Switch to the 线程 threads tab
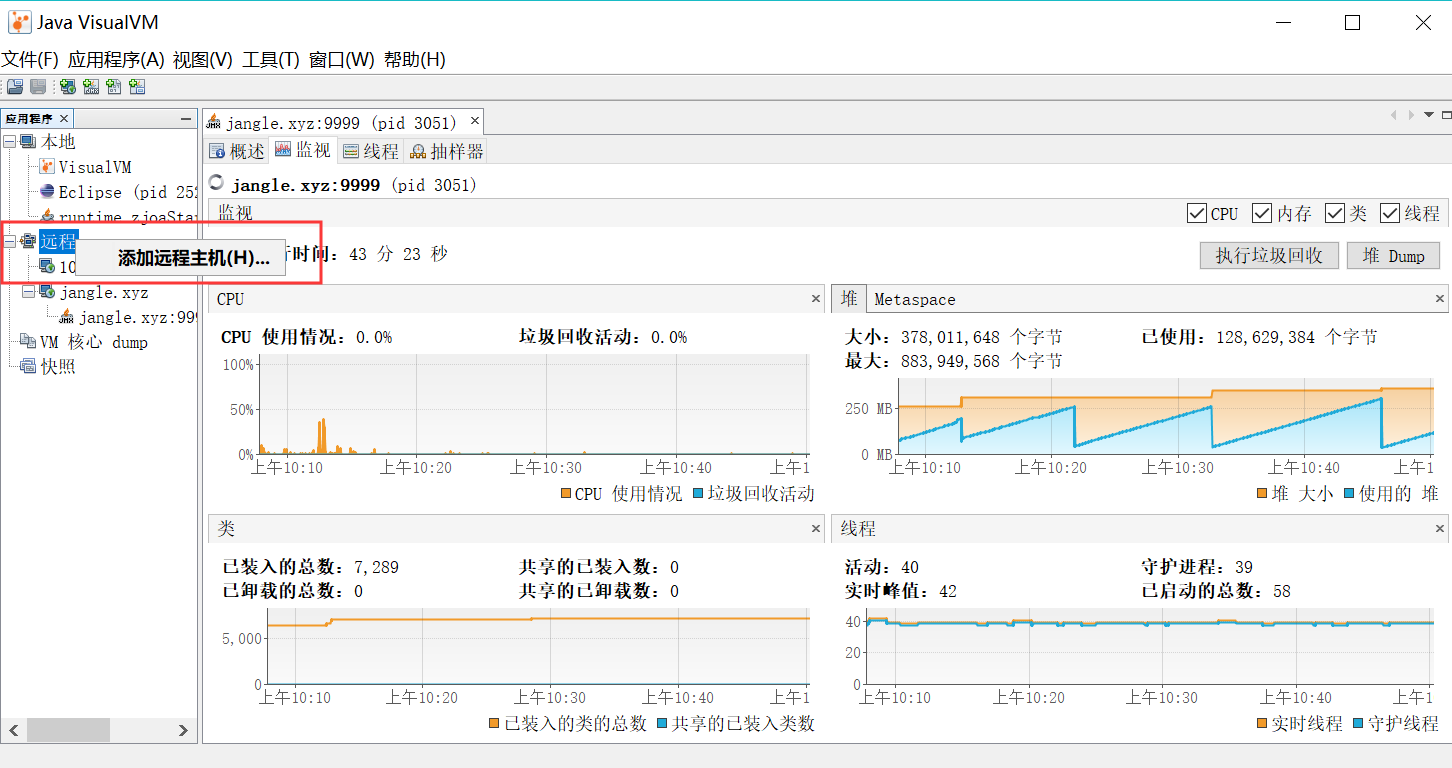The width and height of the screenshot is (1452, 768). [370, 151]
